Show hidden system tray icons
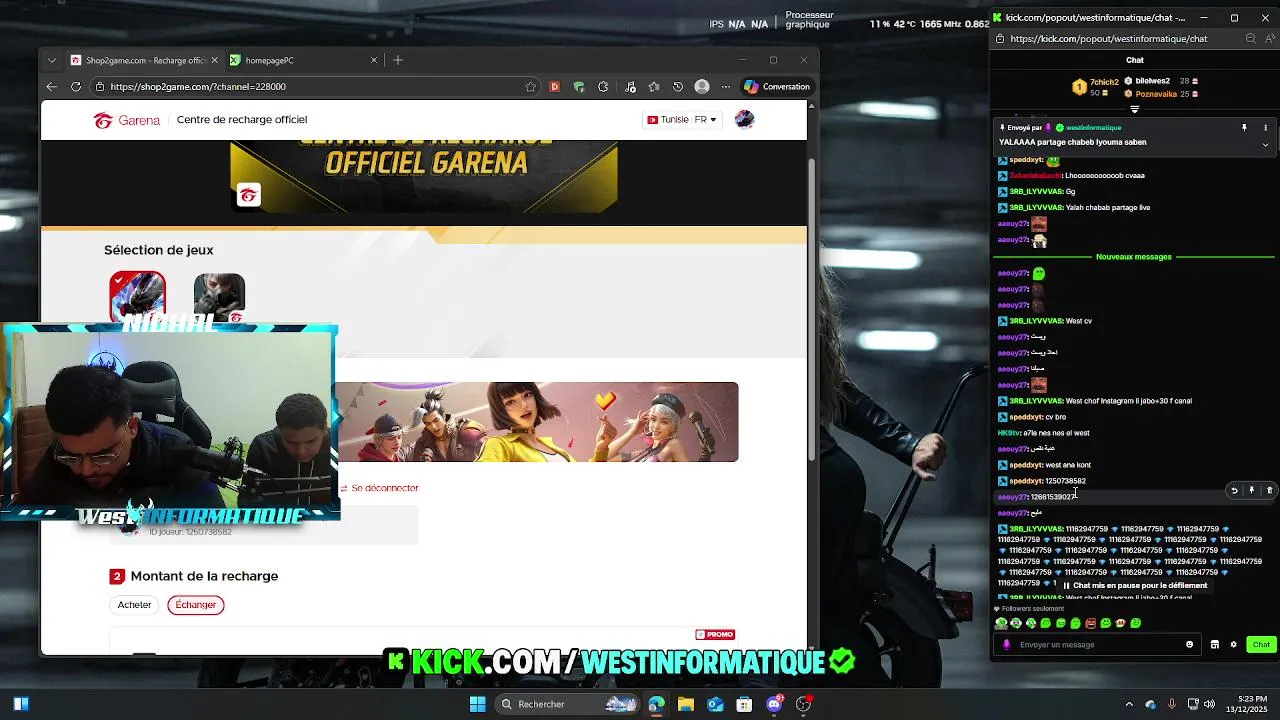The image size is (1280, 720). point(1129,704)
